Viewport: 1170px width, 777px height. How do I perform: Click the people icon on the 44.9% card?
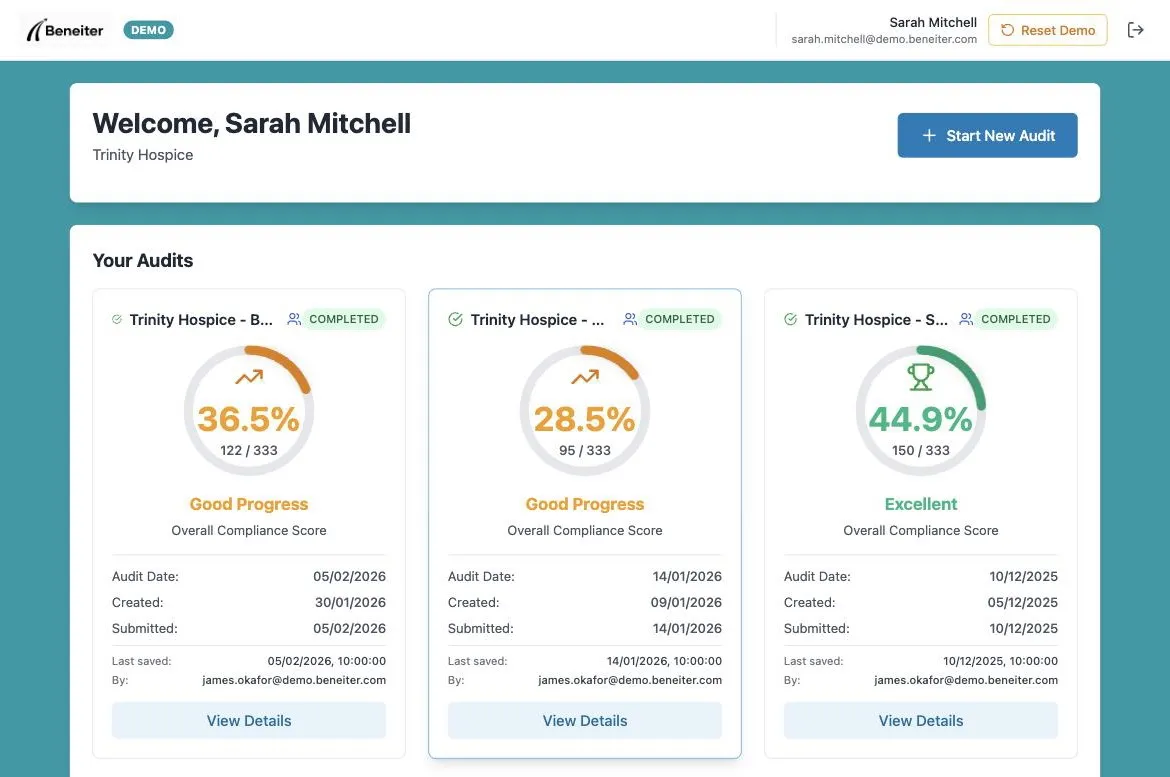point(966,319)
